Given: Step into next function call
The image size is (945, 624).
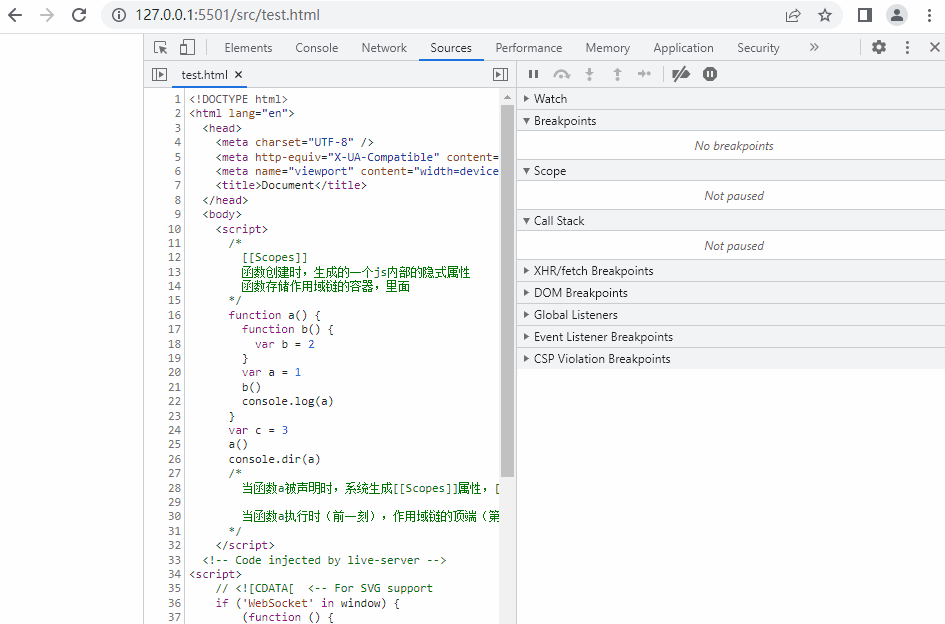Looking at the screenshot, I should pyautogui.click(x=589, y=74).
